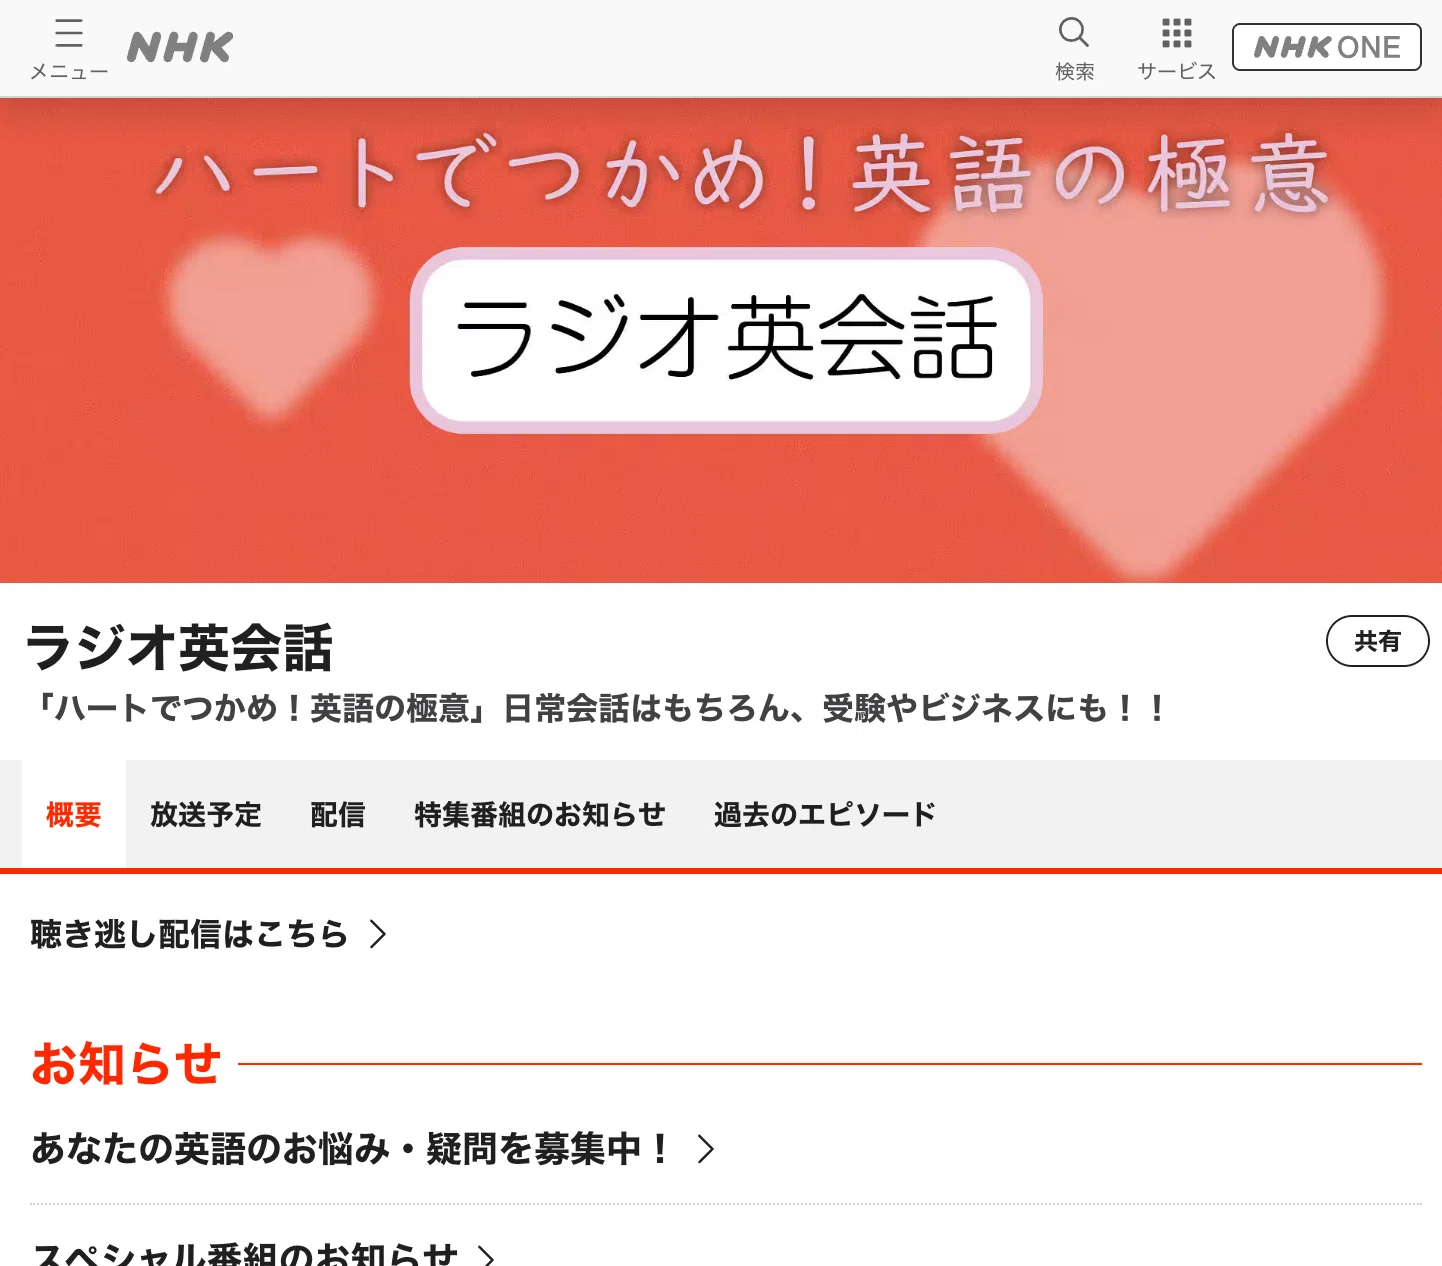Open the 特集番組のお知らせ tab
Screen dimensions: 1442x1266
click(540, 814)
